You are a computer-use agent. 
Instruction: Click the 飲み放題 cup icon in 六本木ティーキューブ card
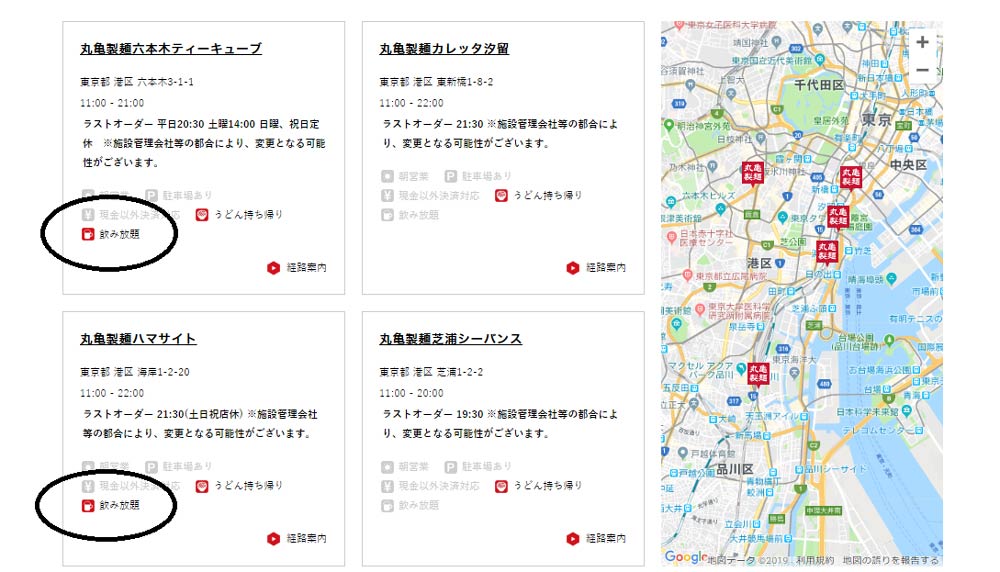point(88,234)
